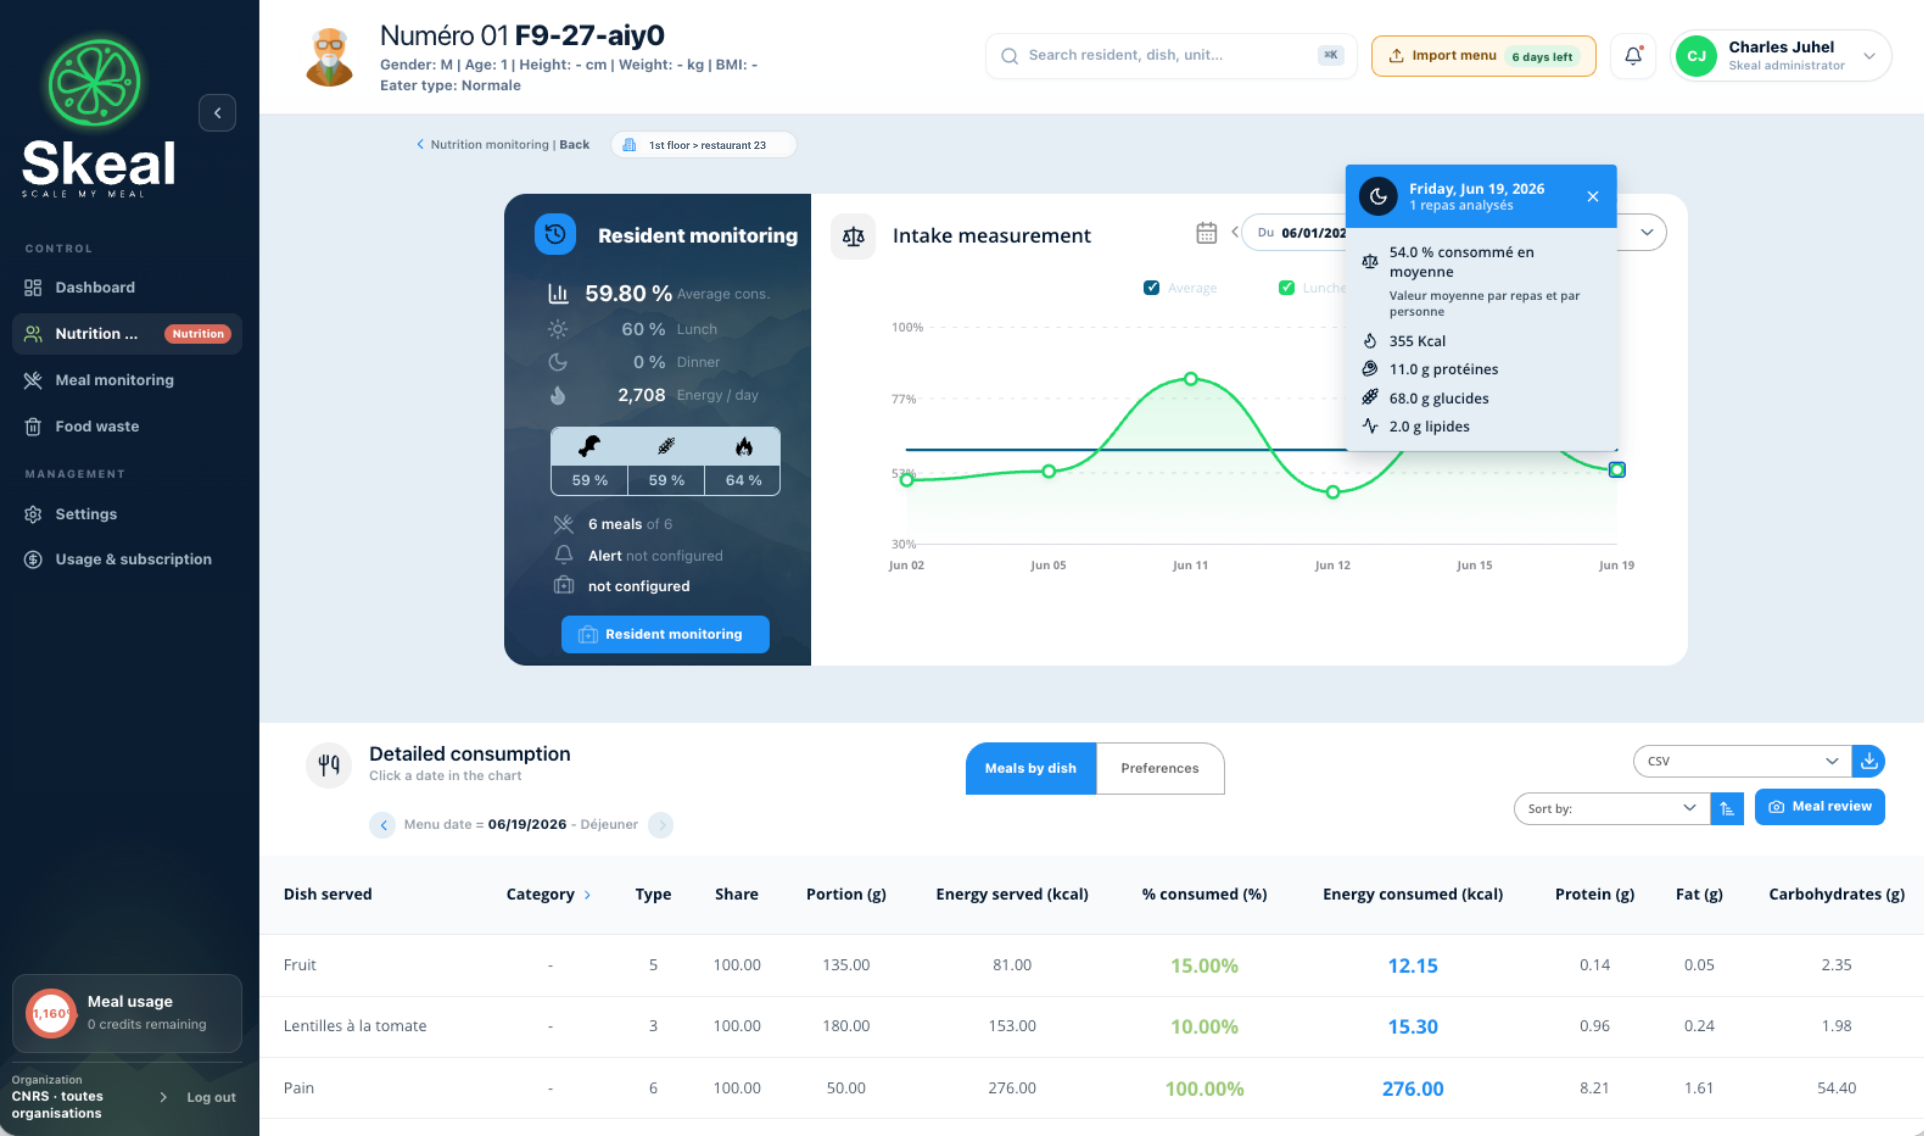Switch to the Preferences tab

click(1159, 768)
